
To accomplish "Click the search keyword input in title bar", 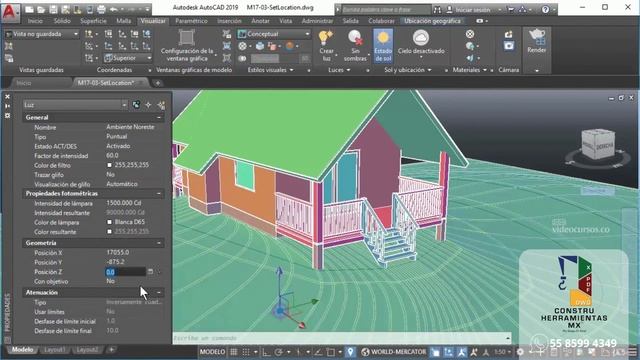I will point(386,9).
